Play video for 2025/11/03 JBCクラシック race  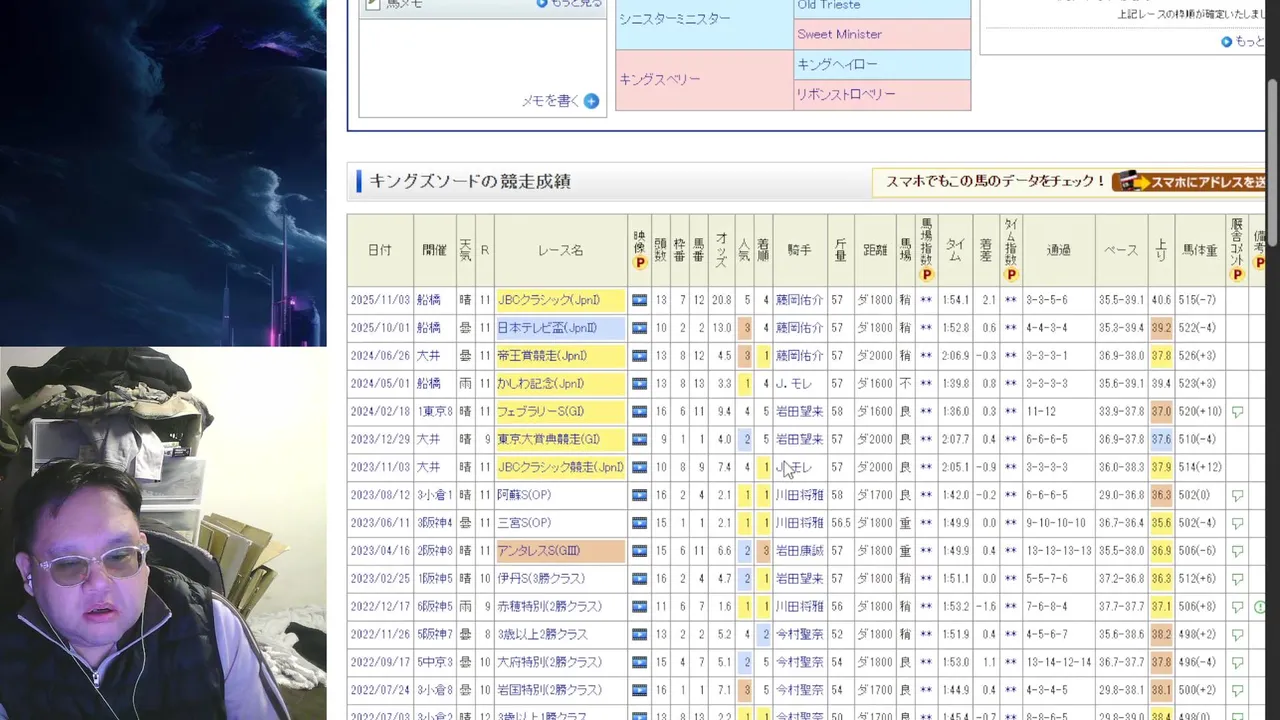pos(639,300)
